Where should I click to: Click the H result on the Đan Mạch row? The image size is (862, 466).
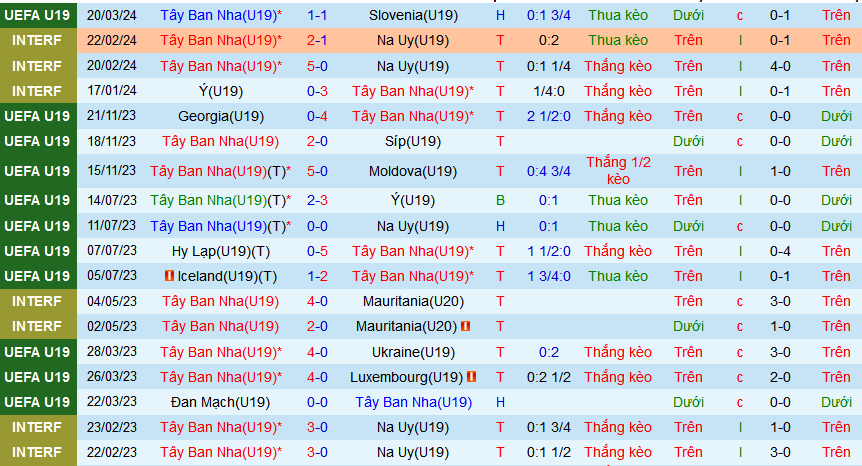point(500,403)
